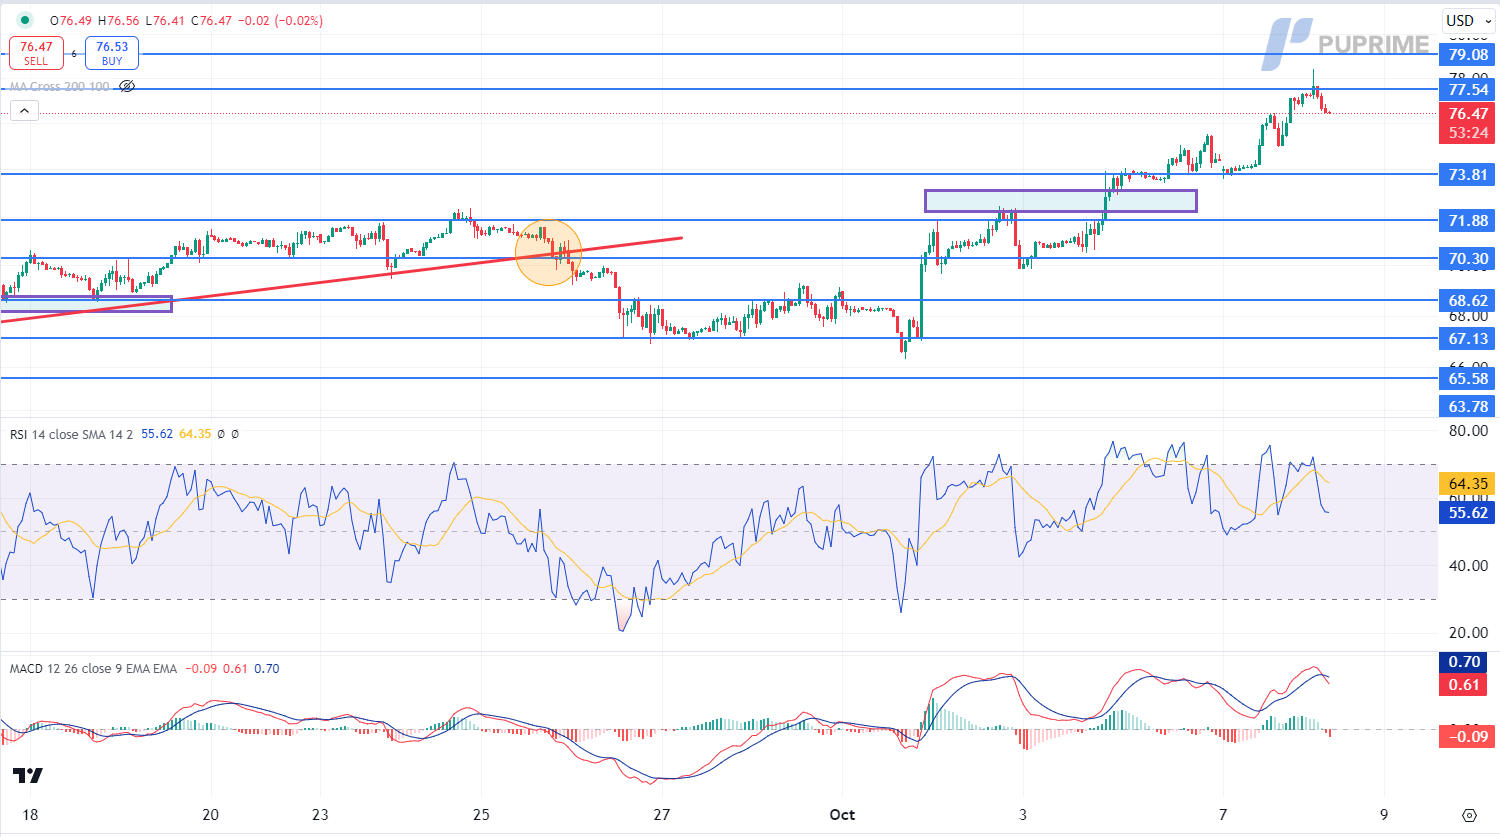This screenshot has height=837, width=1500.
Task: Click the MACD -0.09 histogram axis label
Action: pos(1467,737)
